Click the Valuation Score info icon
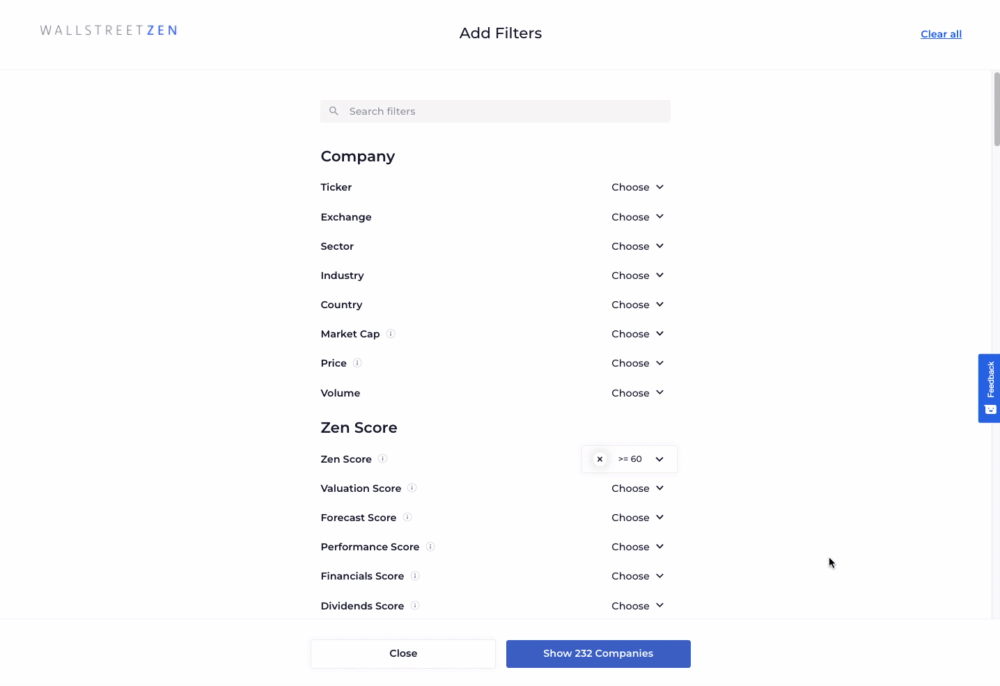Screen dimensions: 1000x686 pos(412,488)
